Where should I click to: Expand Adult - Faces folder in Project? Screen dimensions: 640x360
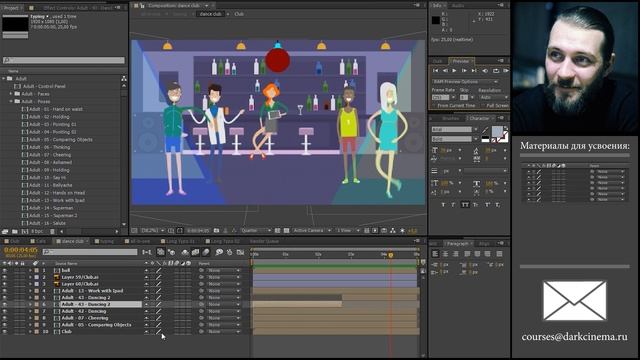(x=11, y=94)
